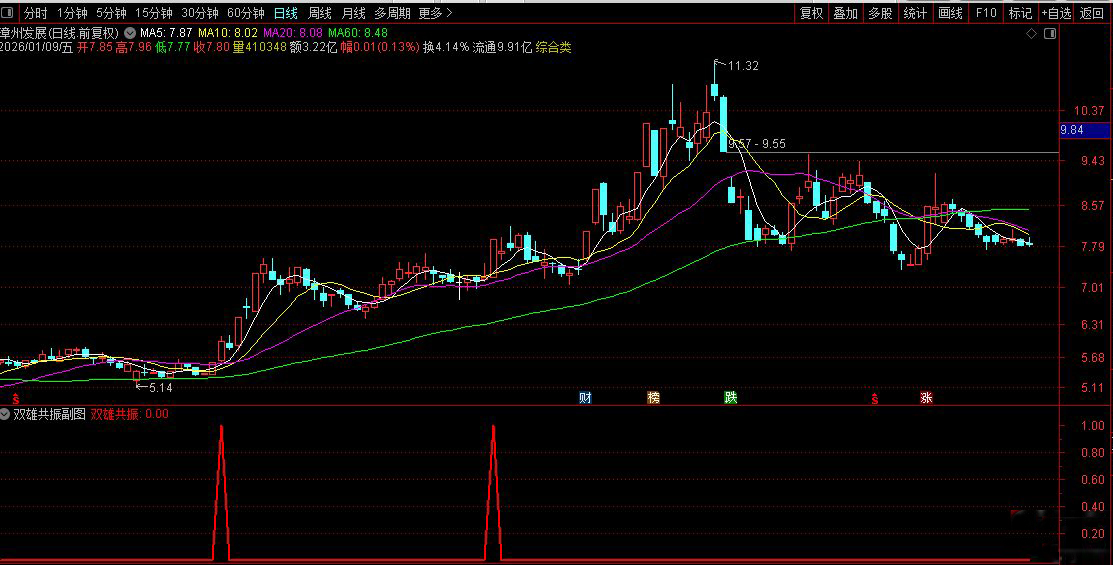Click the 换4.14% turnover rate
The image size is (1113, 565).
pos(446,48)
